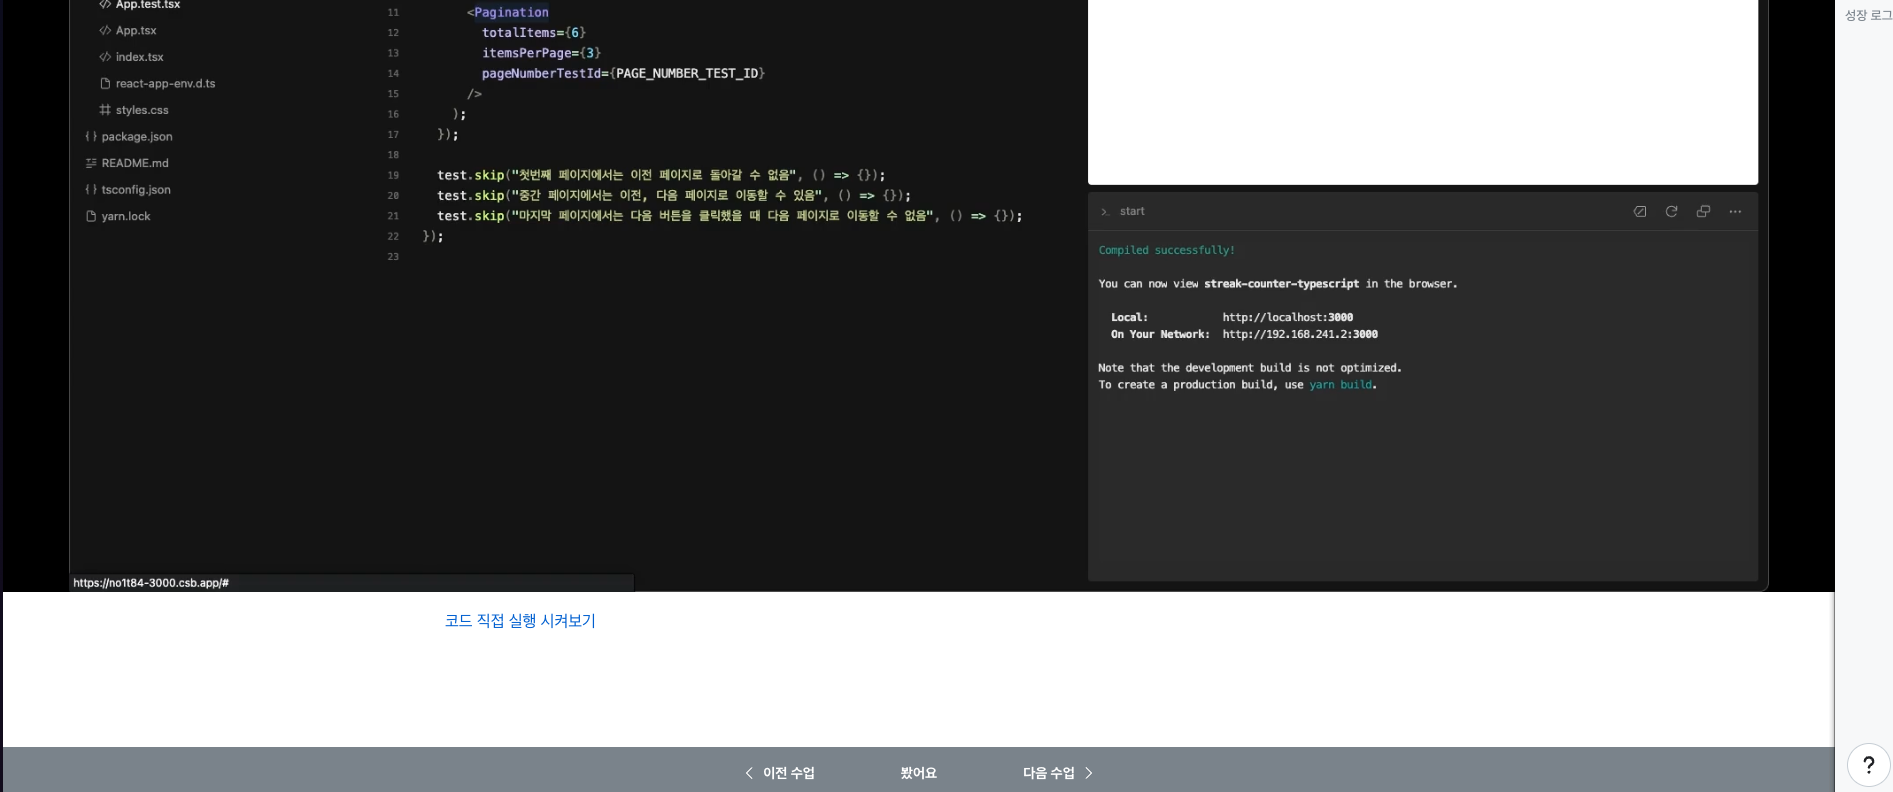Click the totalItems={6} prop line
The height and width of the screenshot is (792, 1893).
coord(534,33)
